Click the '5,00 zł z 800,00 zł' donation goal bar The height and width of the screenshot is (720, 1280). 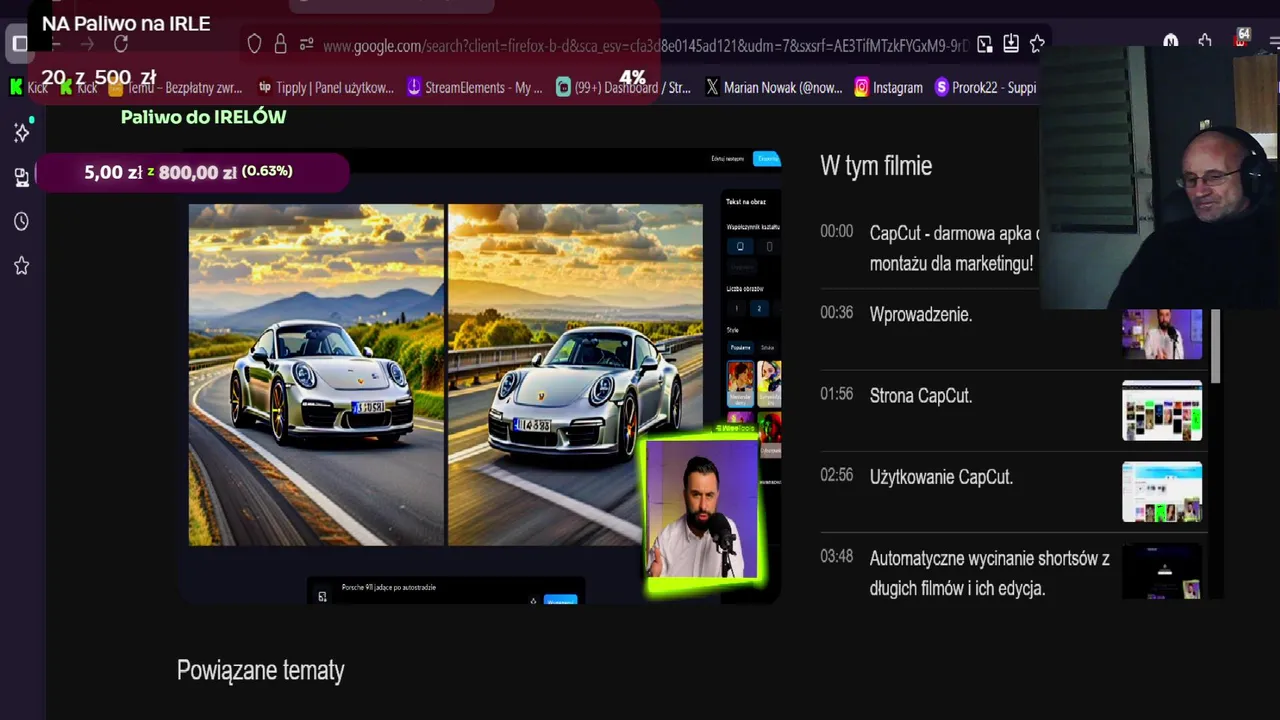(x=193, y=172)
